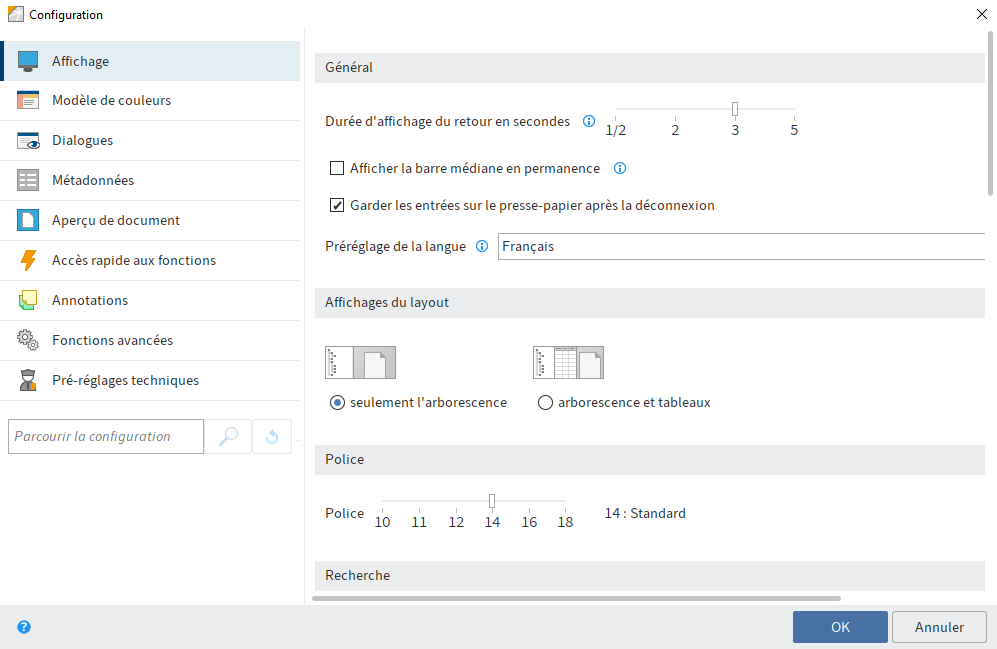Open the Affichage settings section
Image resolution: width=997 pixels, height=649 pixels.
27,60
